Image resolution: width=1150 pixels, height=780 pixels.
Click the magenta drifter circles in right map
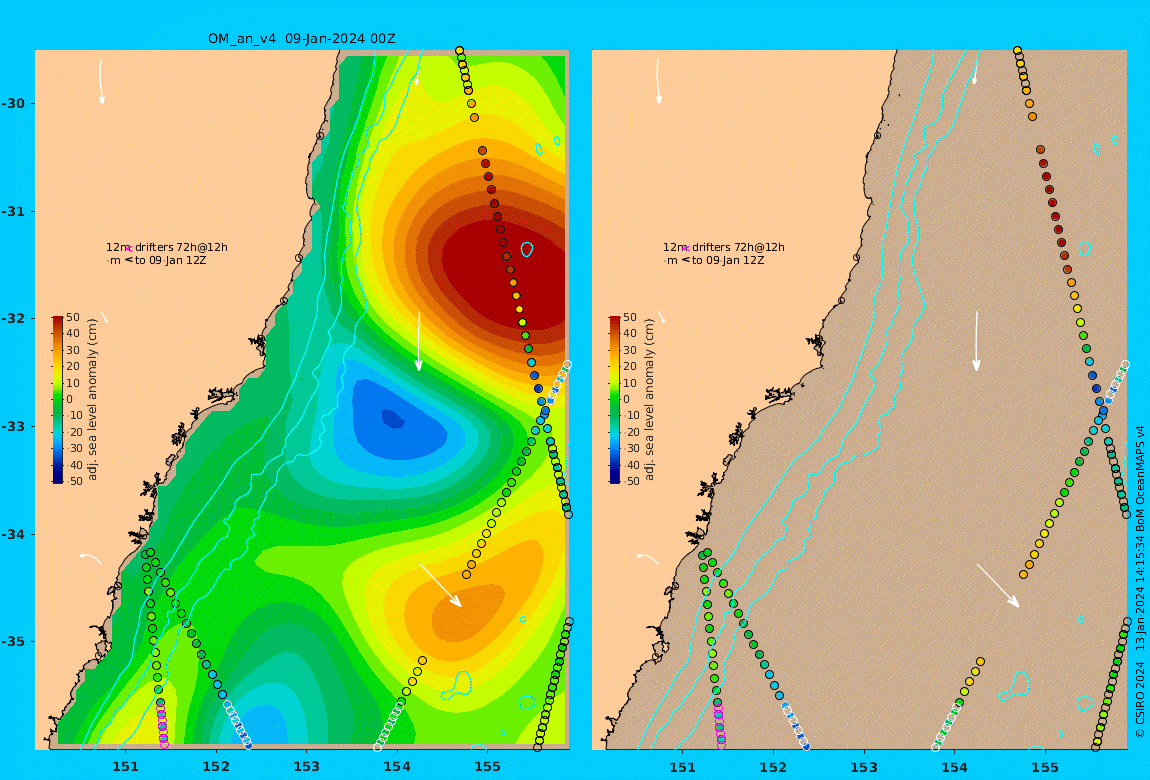tap(719, 725)
